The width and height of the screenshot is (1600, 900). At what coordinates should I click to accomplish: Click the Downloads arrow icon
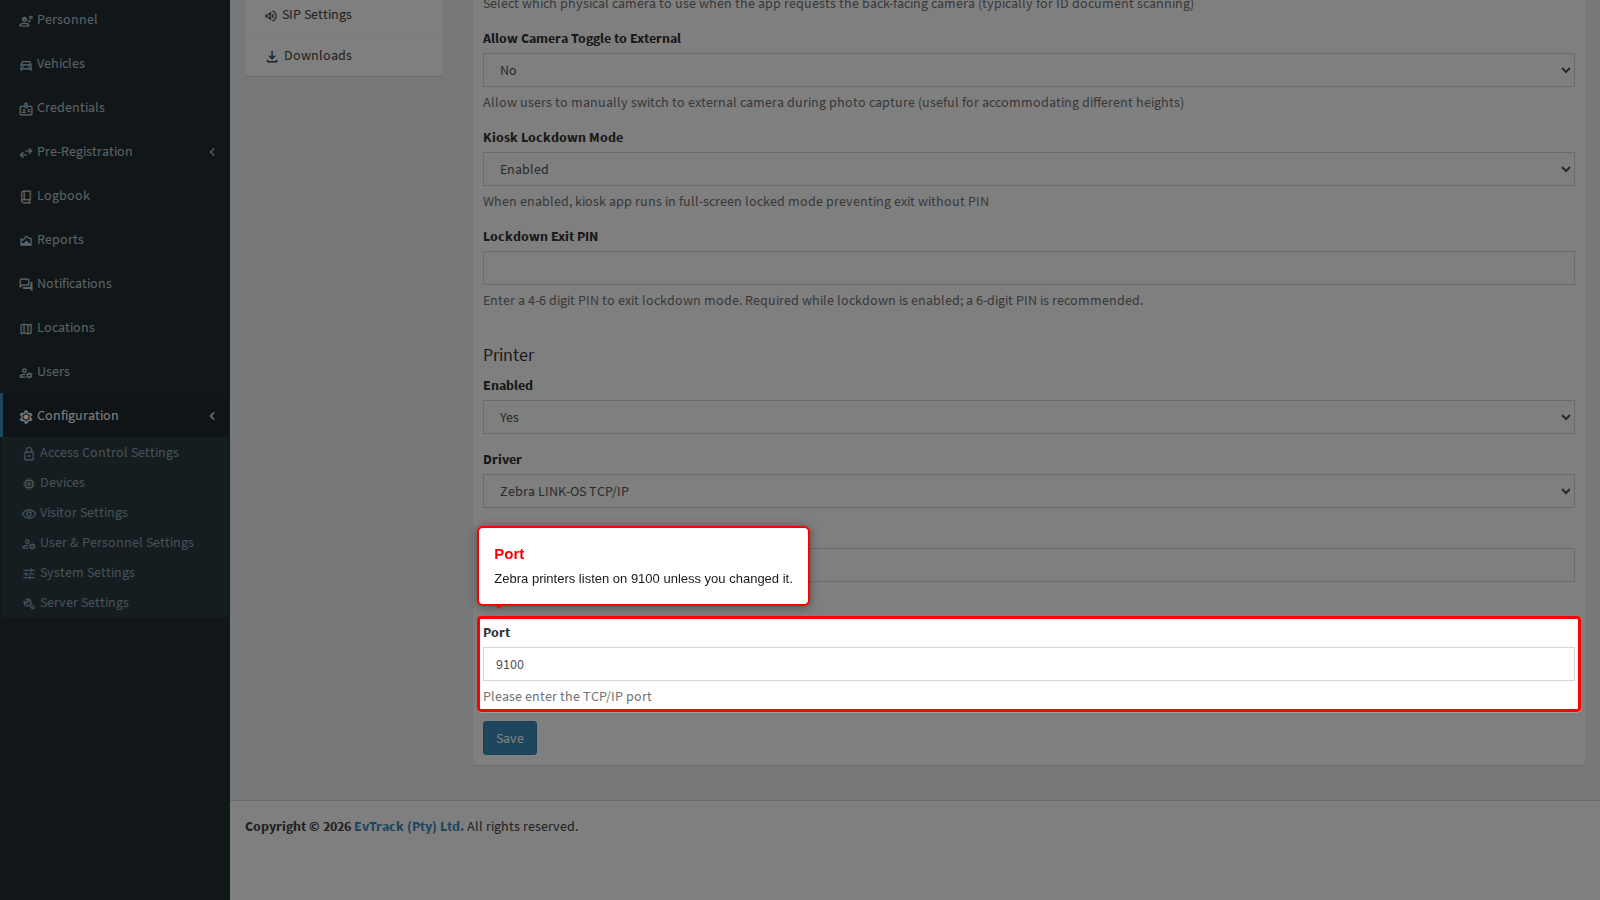[x=272, y=57]
